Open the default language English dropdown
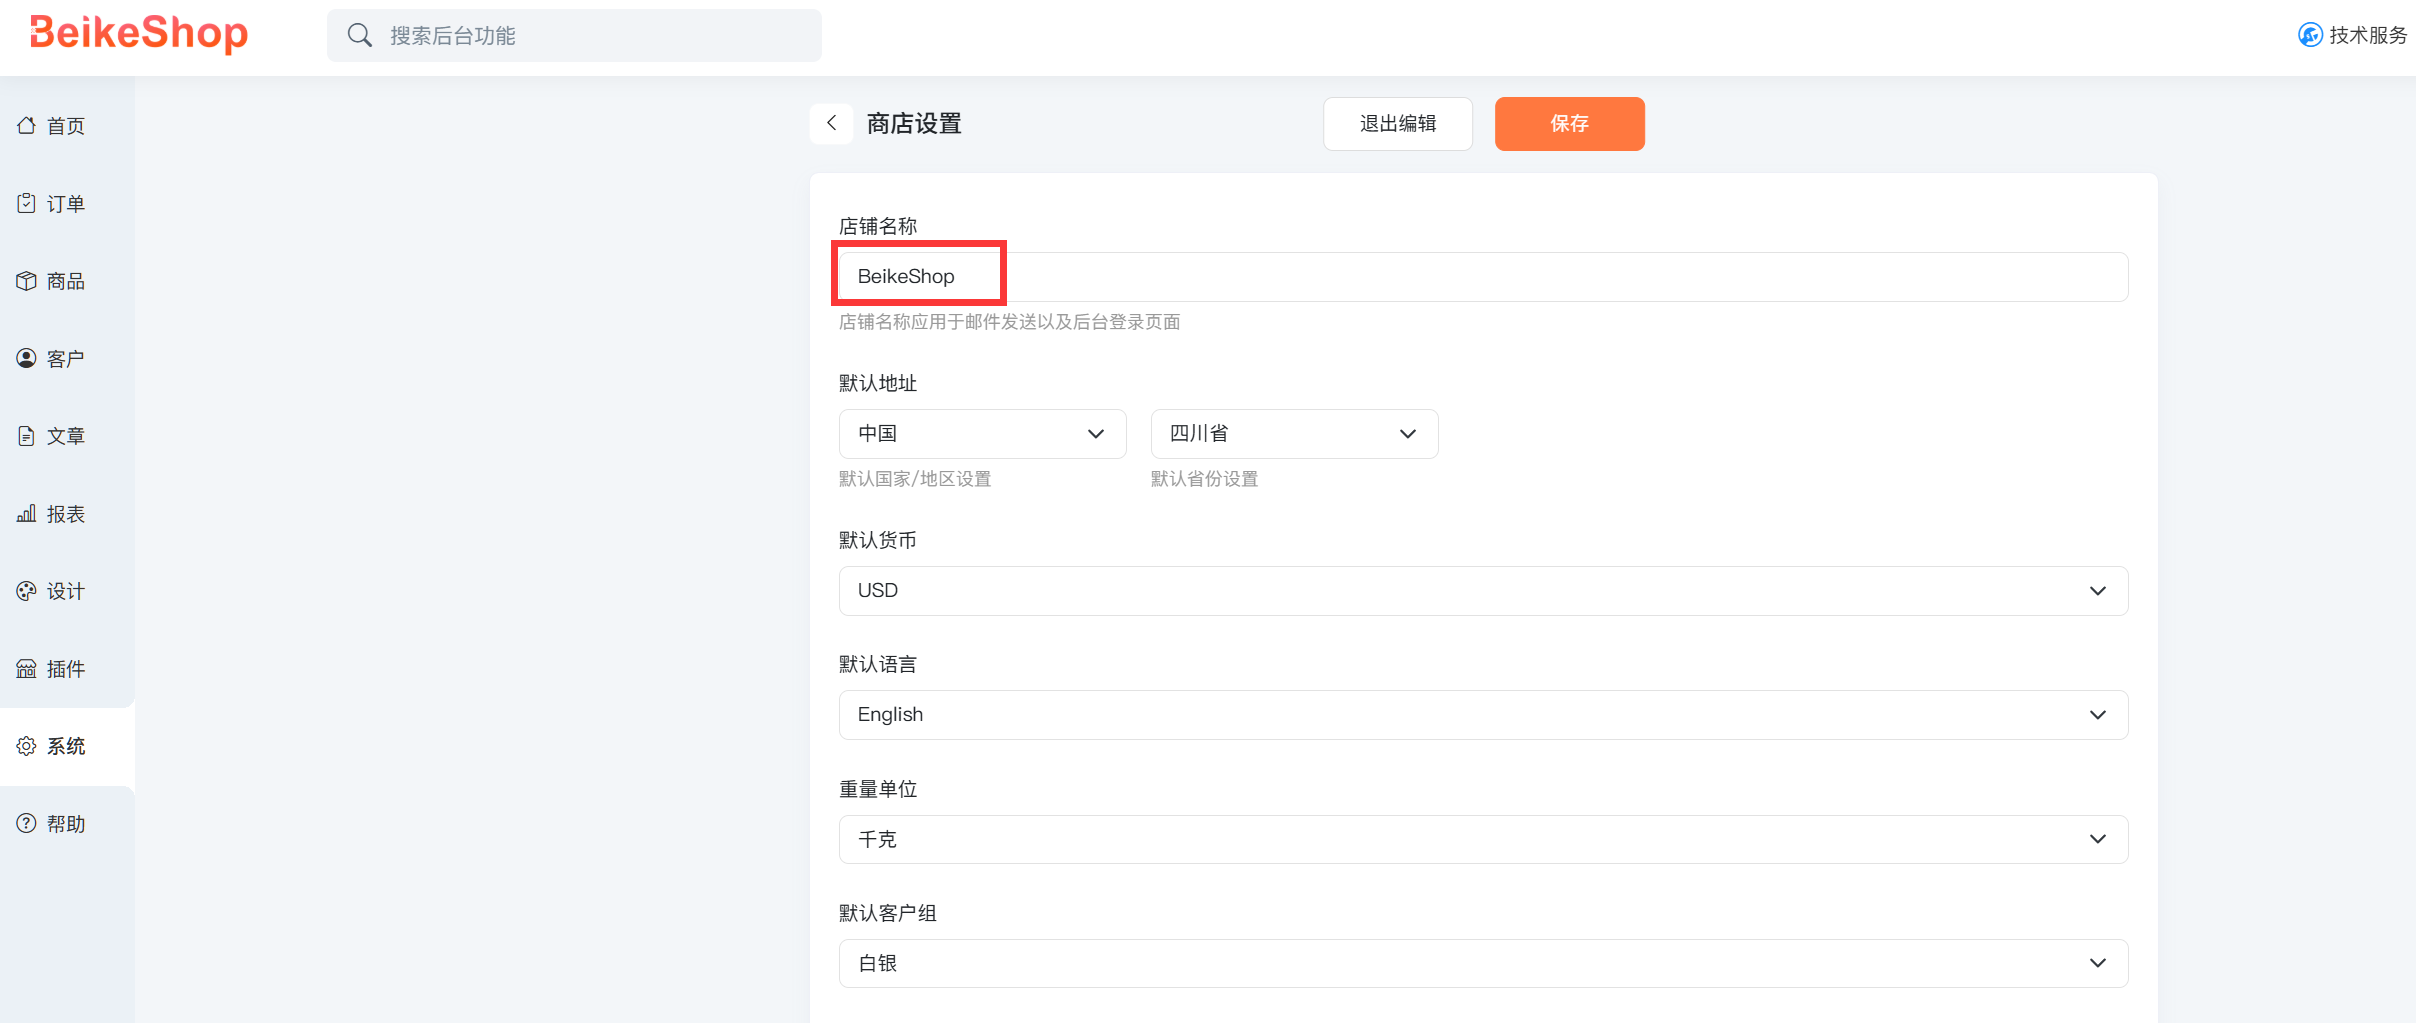This screenshot has width=2416, height=1023. click(1482, 715)
